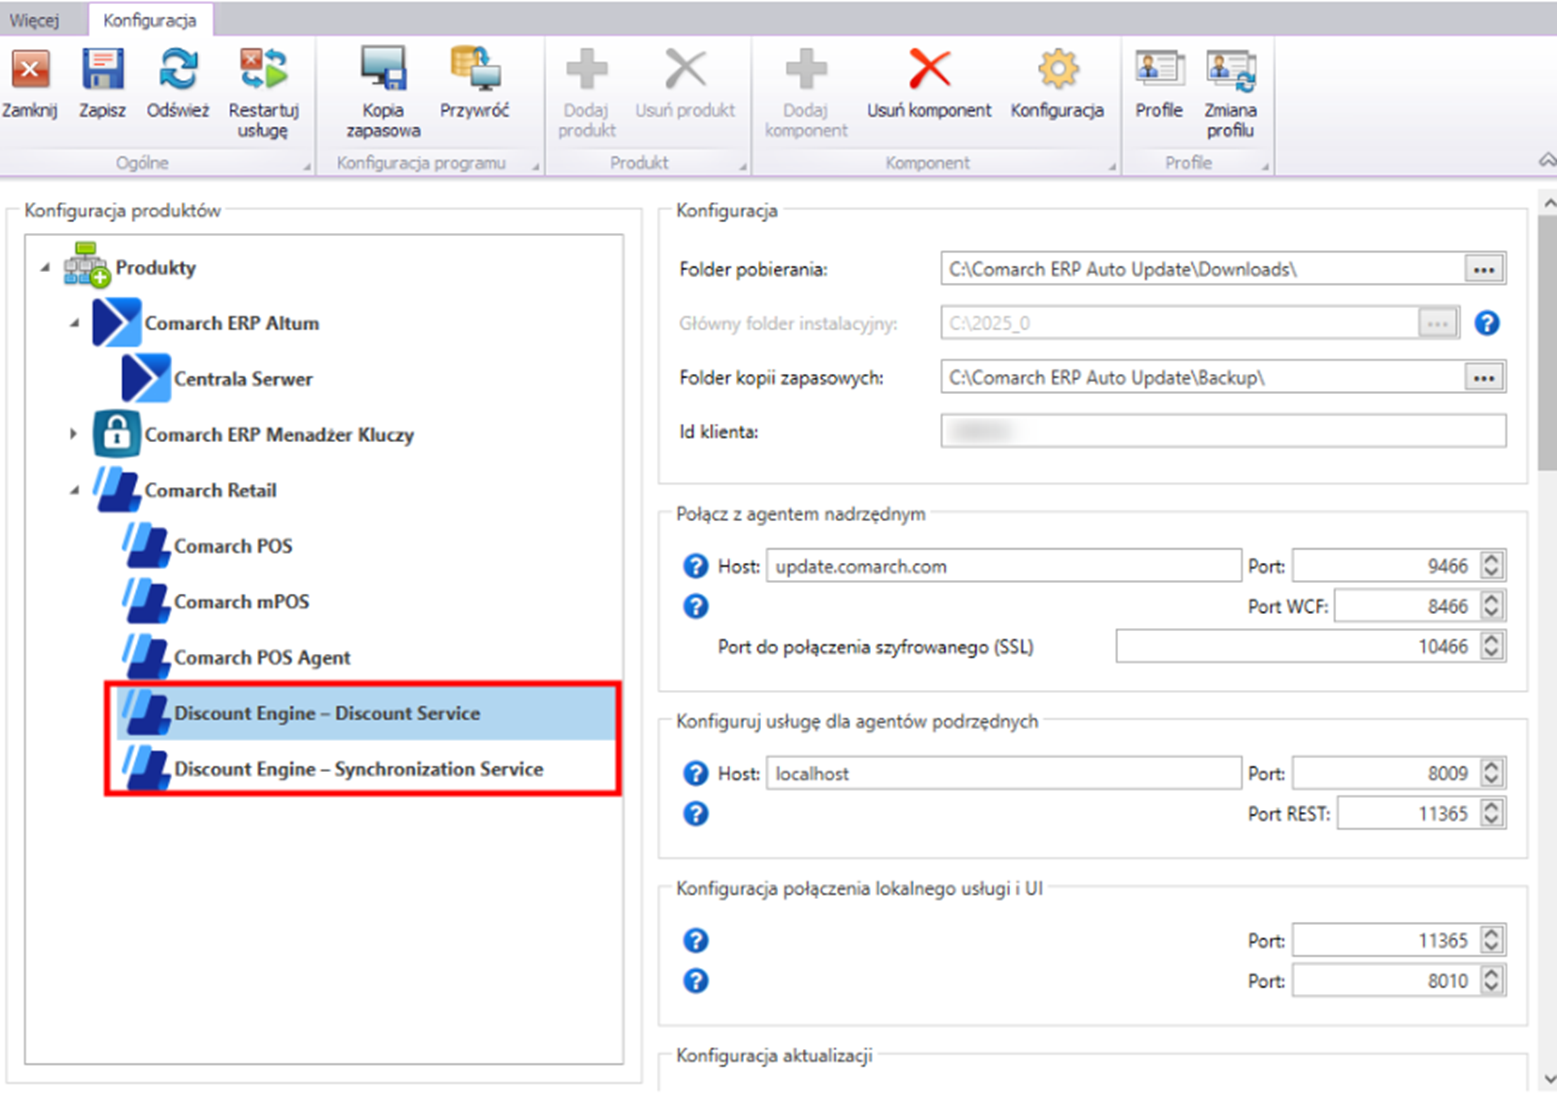Open the Komponent group dialog launcher
The image size is (1557, 1096).
tap(1112, 166)
